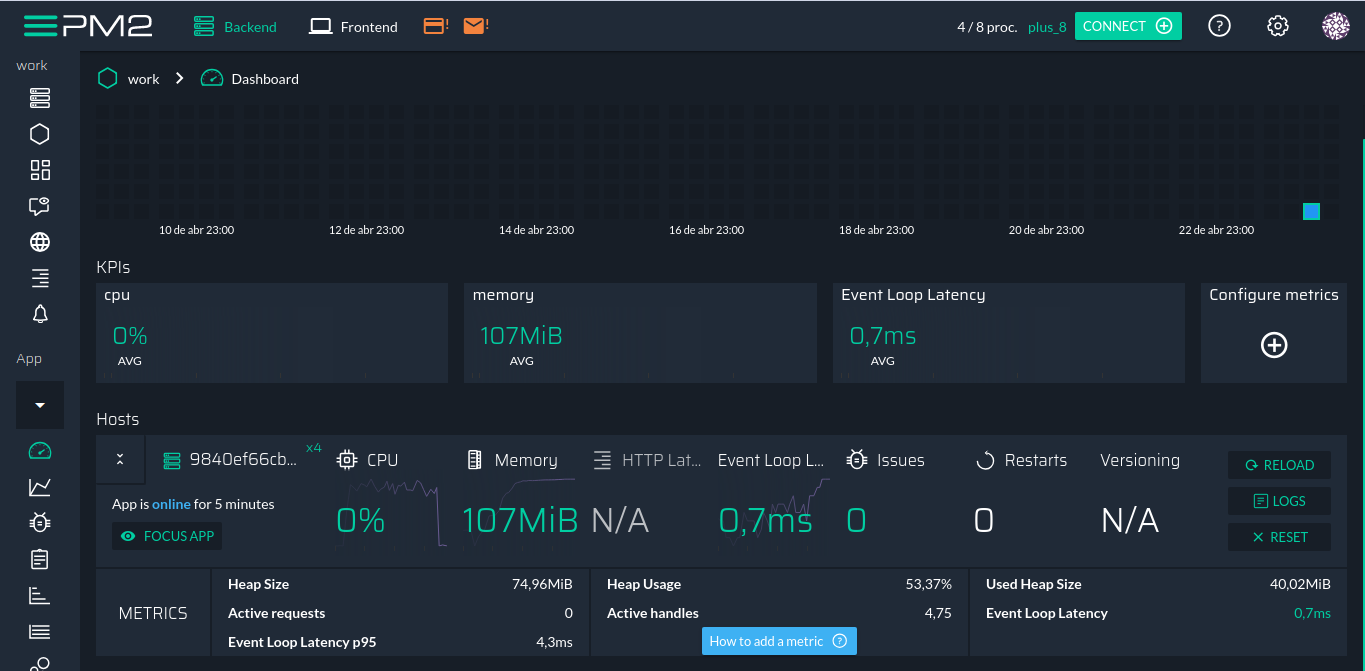Click the Versioning column header
The image size is (1365, 671).
[x=1140, y=460]
